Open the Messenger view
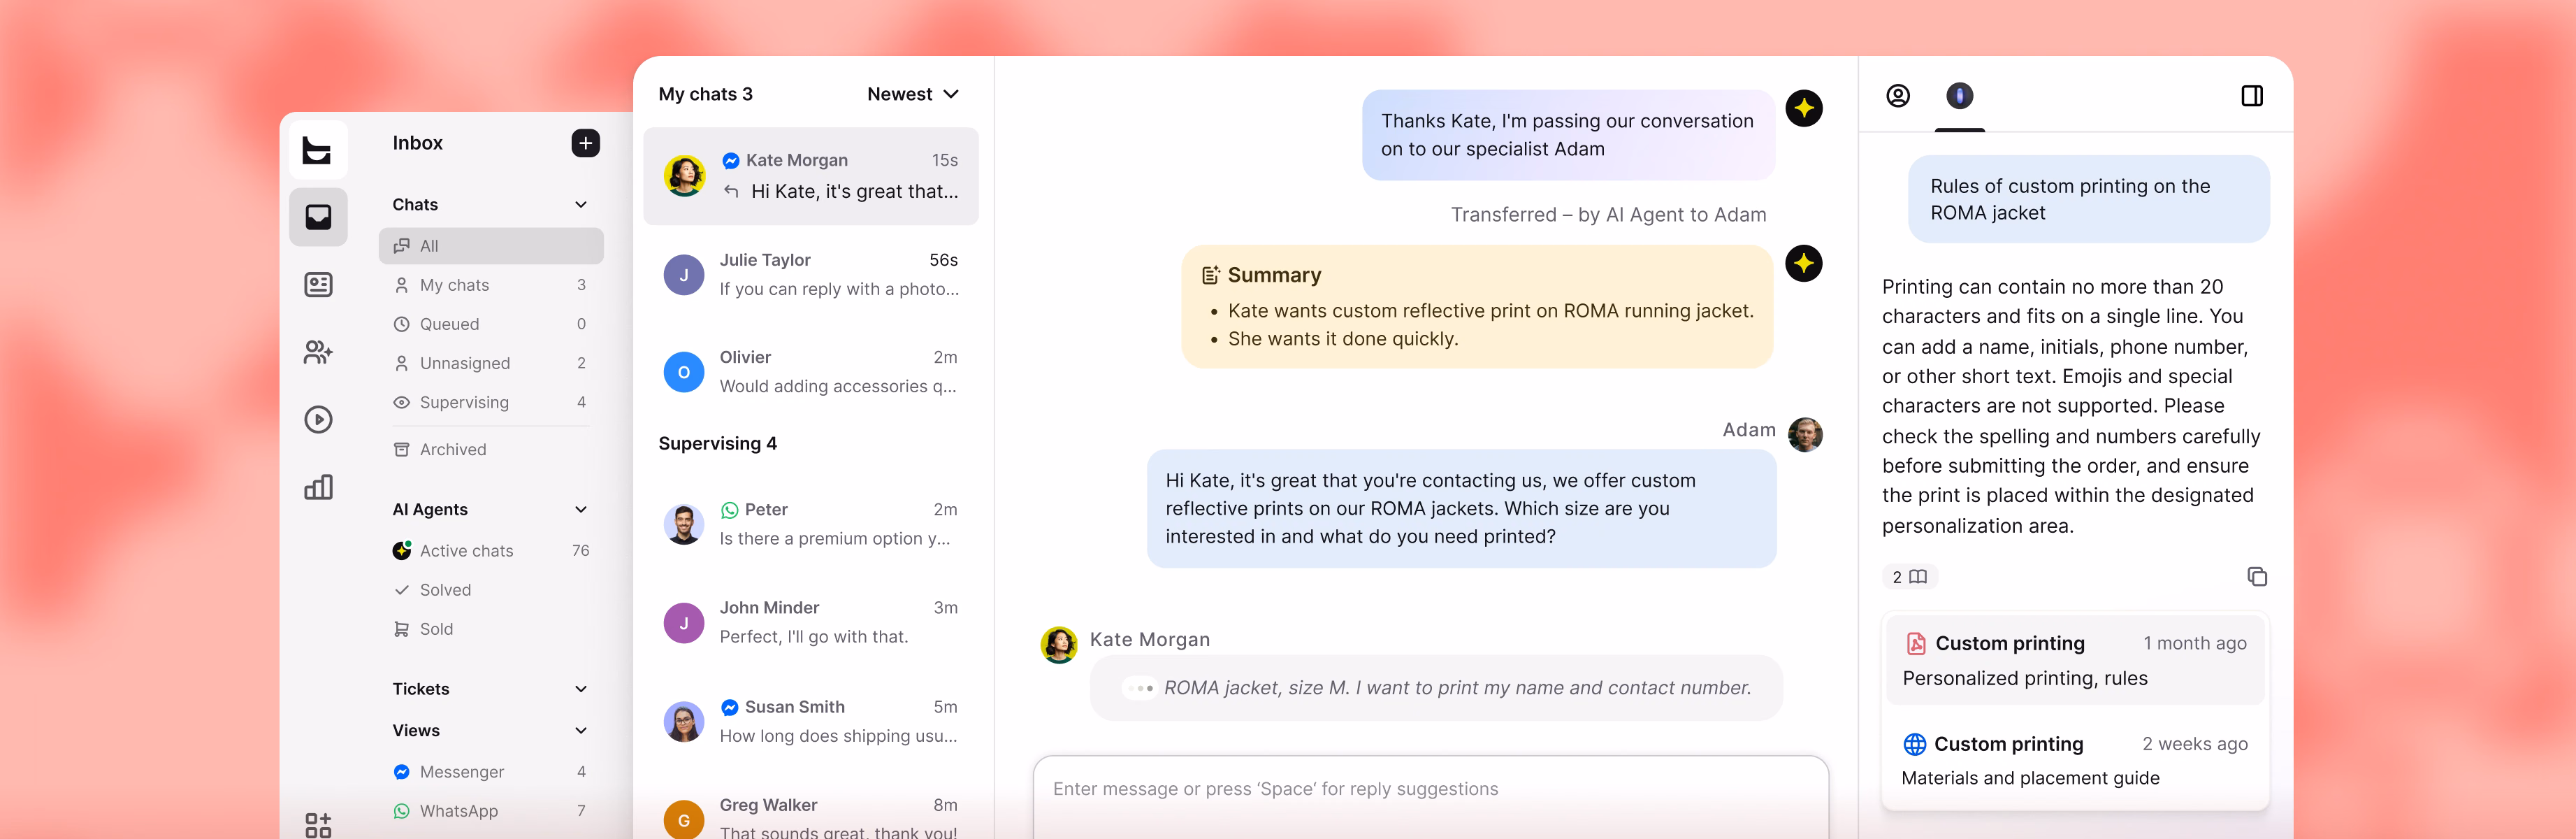Viewport: 2576px width, 839px height. [491, 772]
